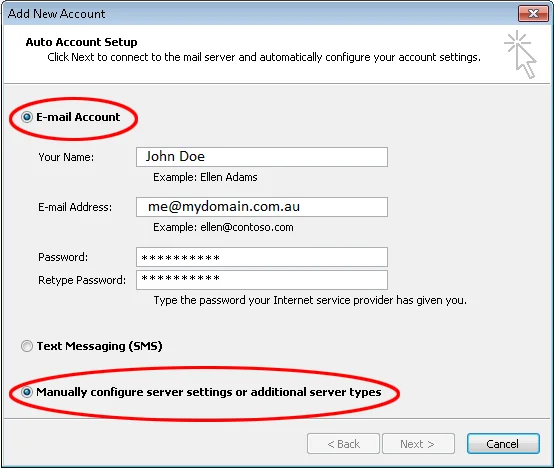Click into the Your Name field

[x=262, y=157]
